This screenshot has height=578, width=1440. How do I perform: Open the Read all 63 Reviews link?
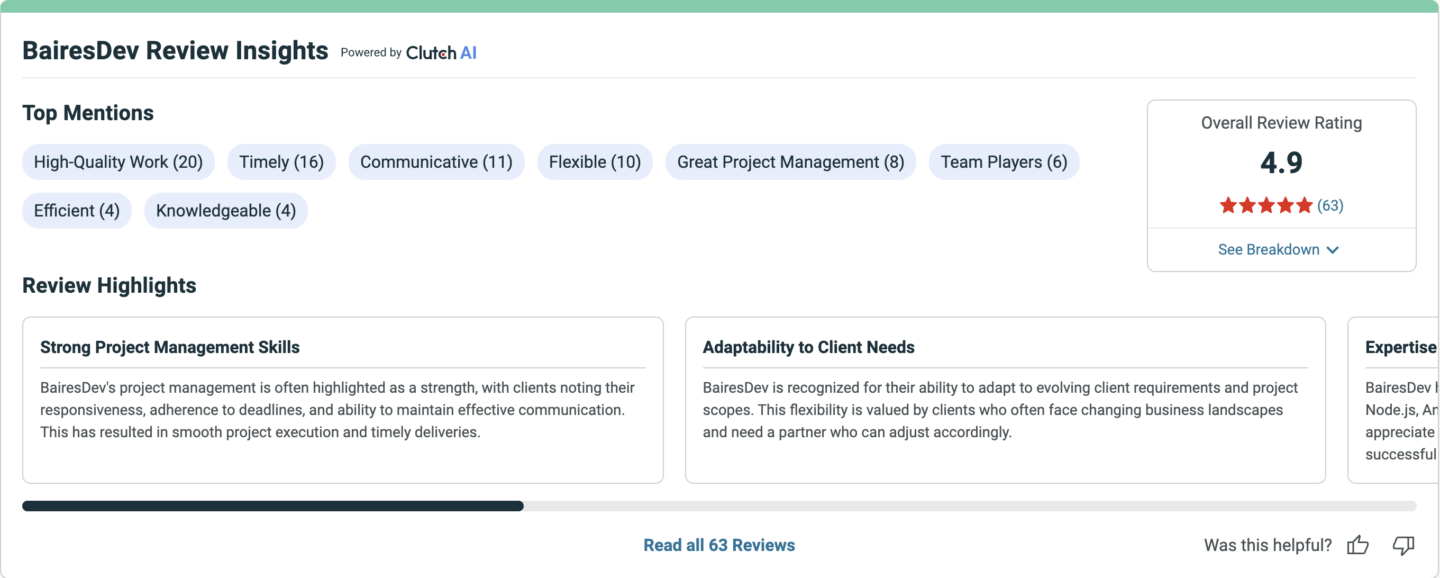(x=719, y=545)
